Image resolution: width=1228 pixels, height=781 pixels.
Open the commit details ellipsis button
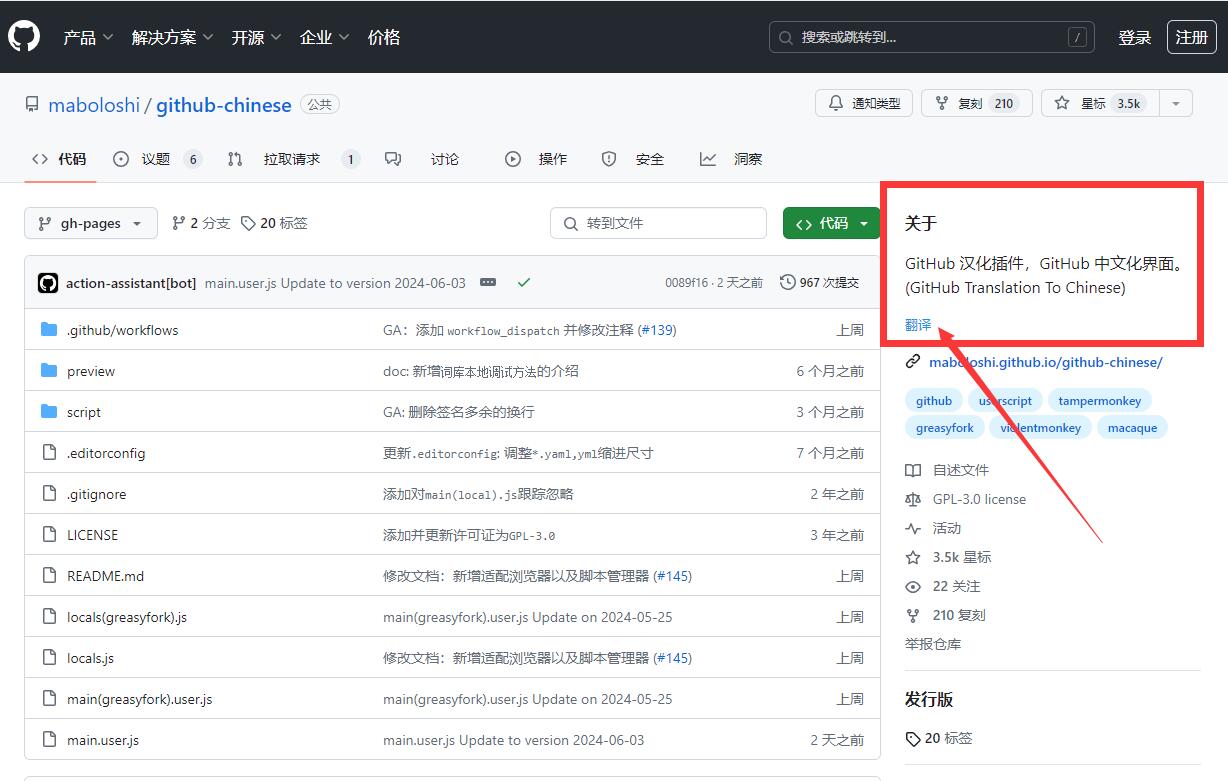488,283
